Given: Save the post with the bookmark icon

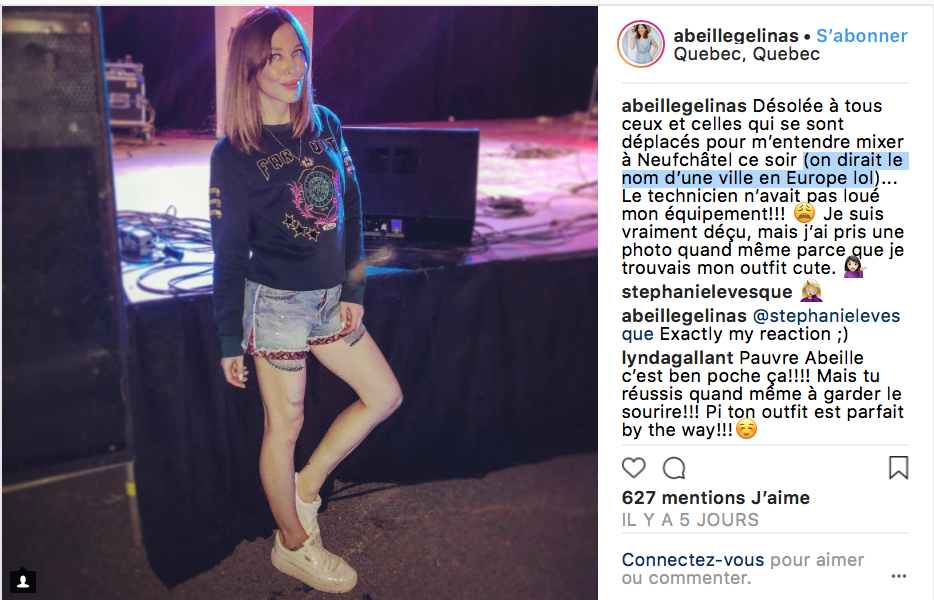Looking at the screenshot, I should pyautogui.click(x=898, y=468).
